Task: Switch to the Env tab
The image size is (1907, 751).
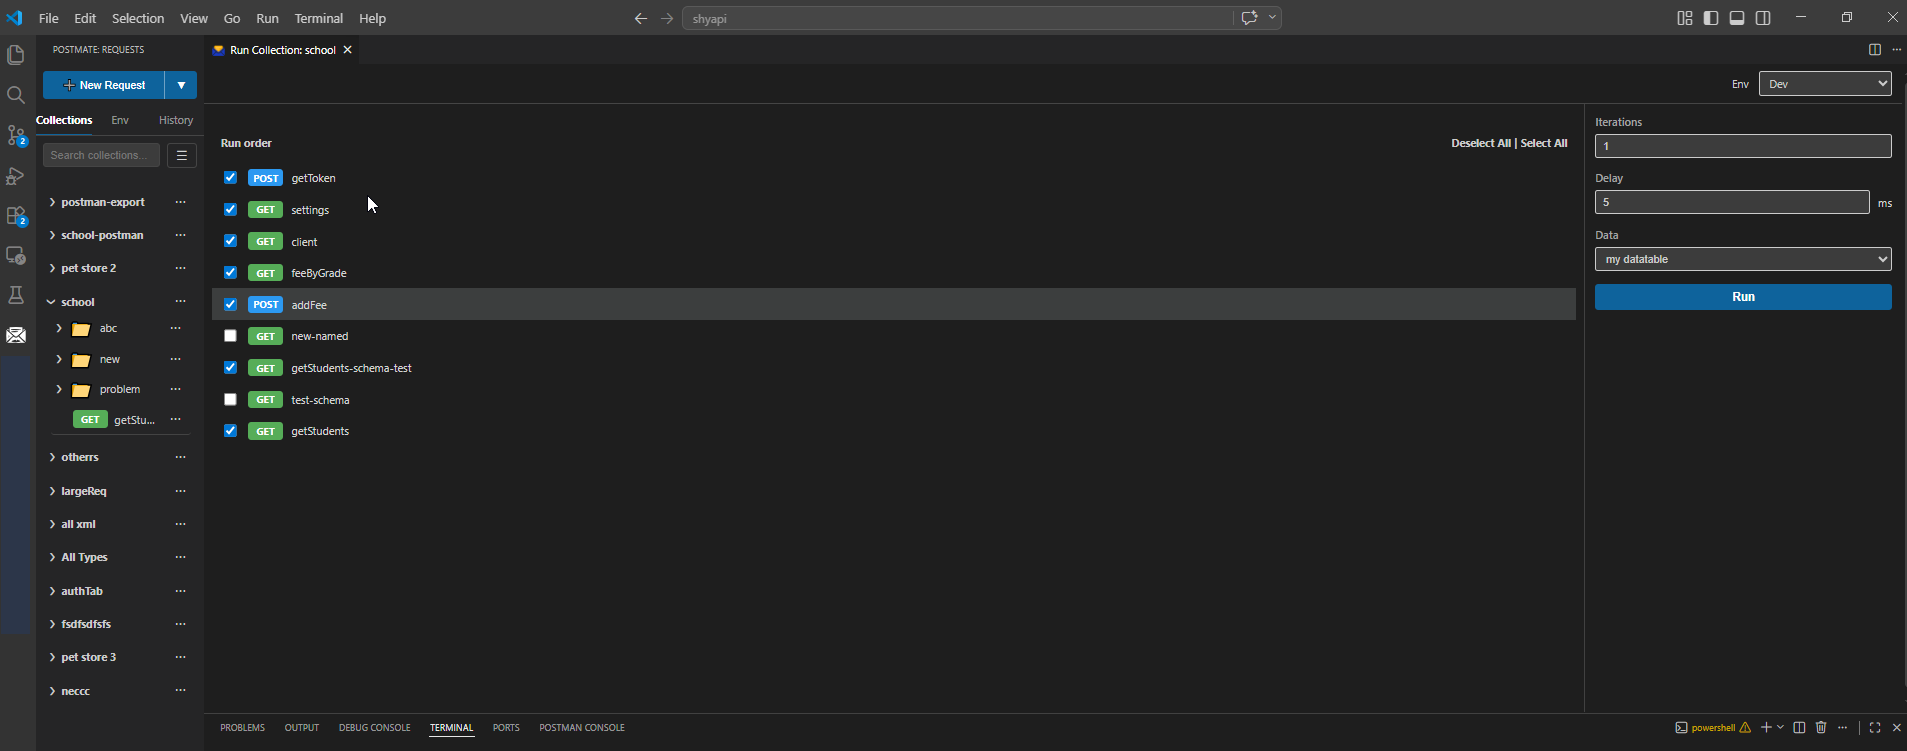Action: 120,120
